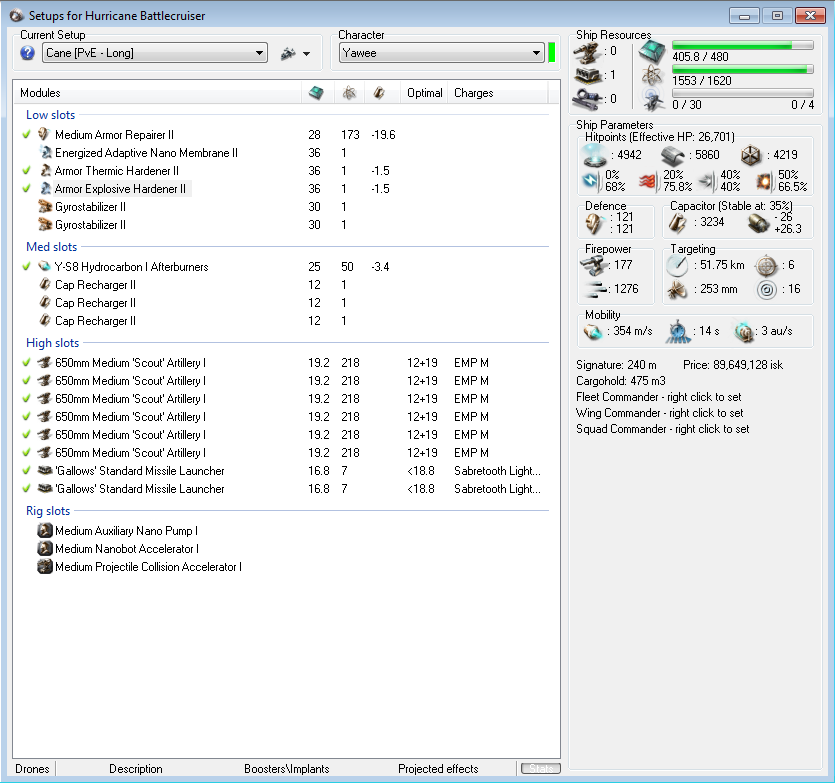Screen dimensions: 835x783
Task: Click the Medium Auxiliary Nano Pump I icon
Action: (45, 531)
